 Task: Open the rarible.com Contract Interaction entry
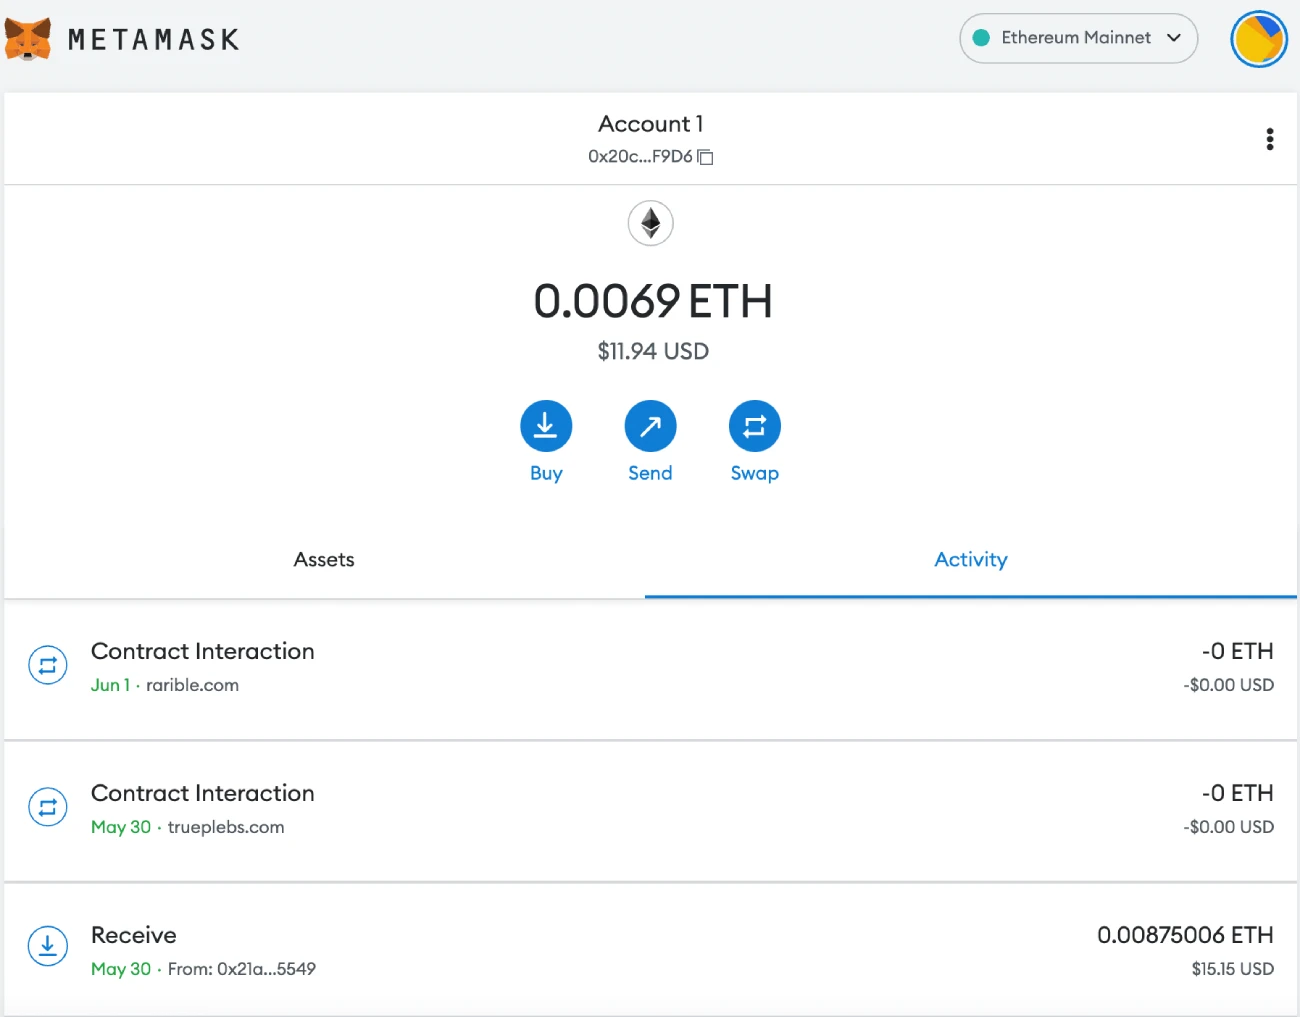coord(650,668)
